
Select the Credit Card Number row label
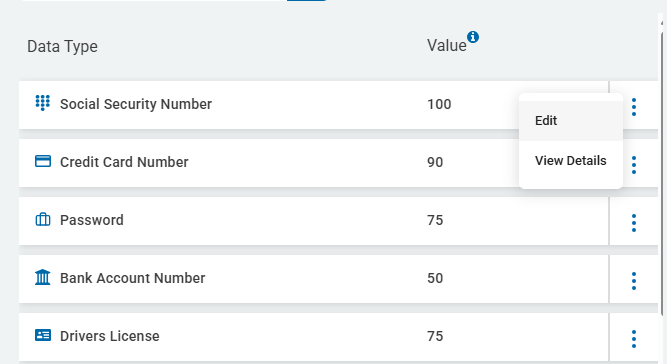pyautogui.click(x=124, y=162)
